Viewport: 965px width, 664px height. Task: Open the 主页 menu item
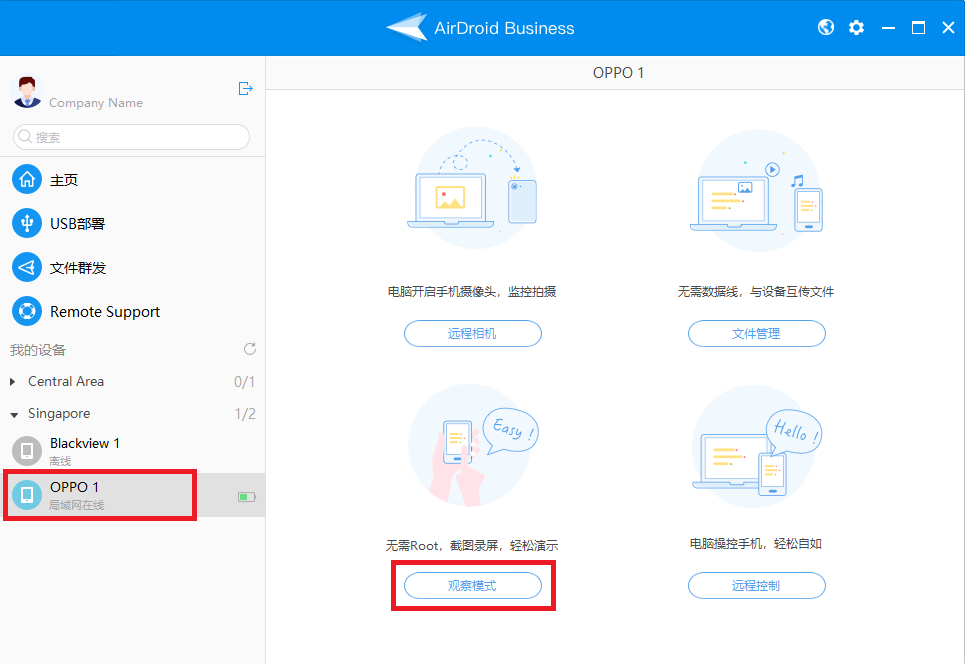132,180
